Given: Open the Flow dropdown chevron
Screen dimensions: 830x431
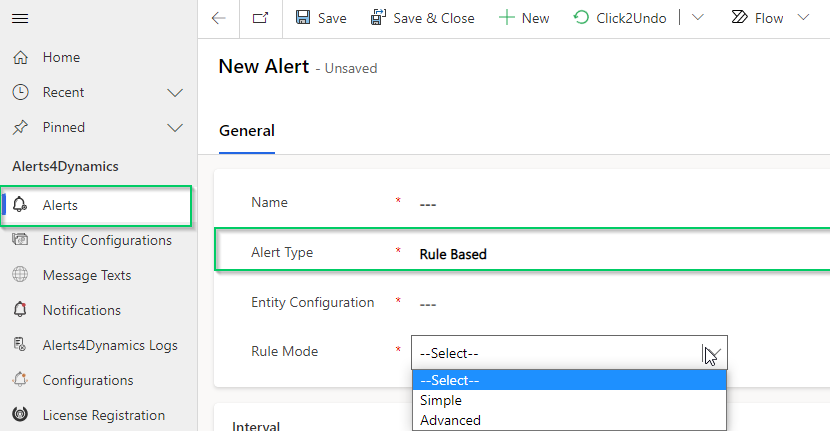Looking at the screenshot, I should coord(804,17).
